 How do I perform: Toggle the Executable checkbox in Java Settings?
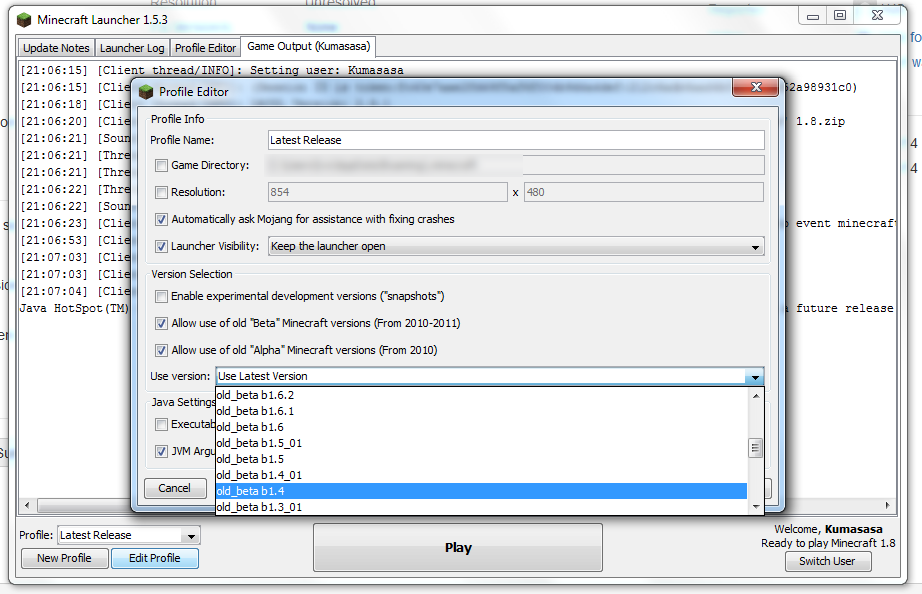(161, 424)
